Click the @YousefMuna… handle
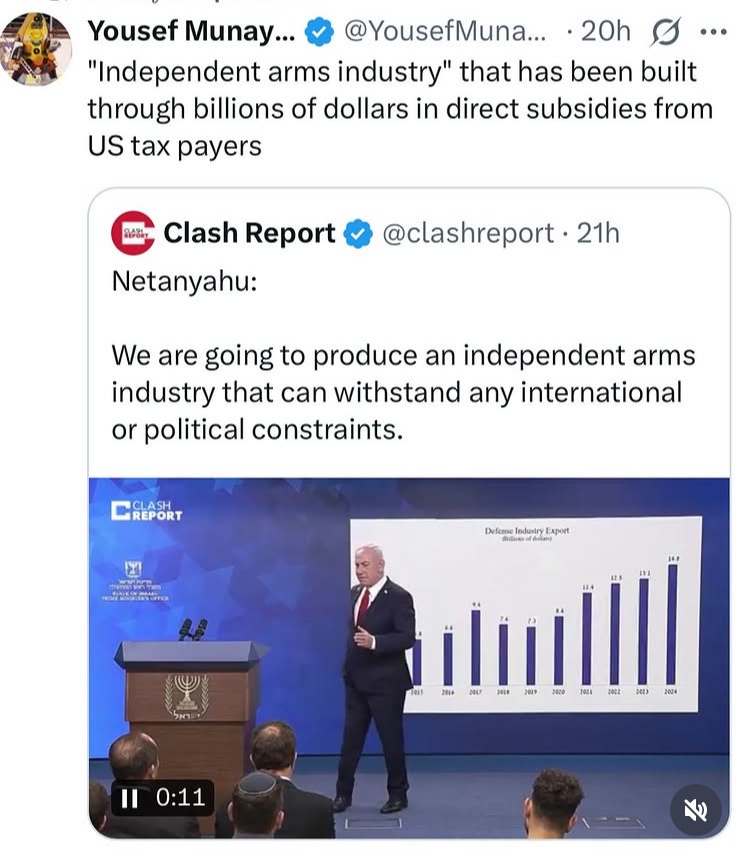This screenshot has height=868, width=750. pyautogui.click(x=445, y=32)
